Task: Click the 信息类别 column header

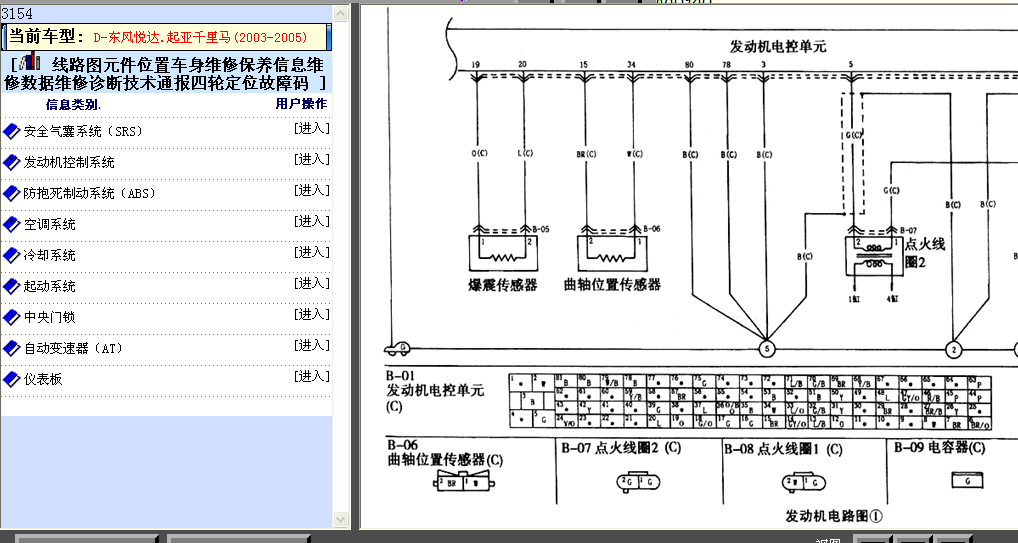Action: coord(73,105)
